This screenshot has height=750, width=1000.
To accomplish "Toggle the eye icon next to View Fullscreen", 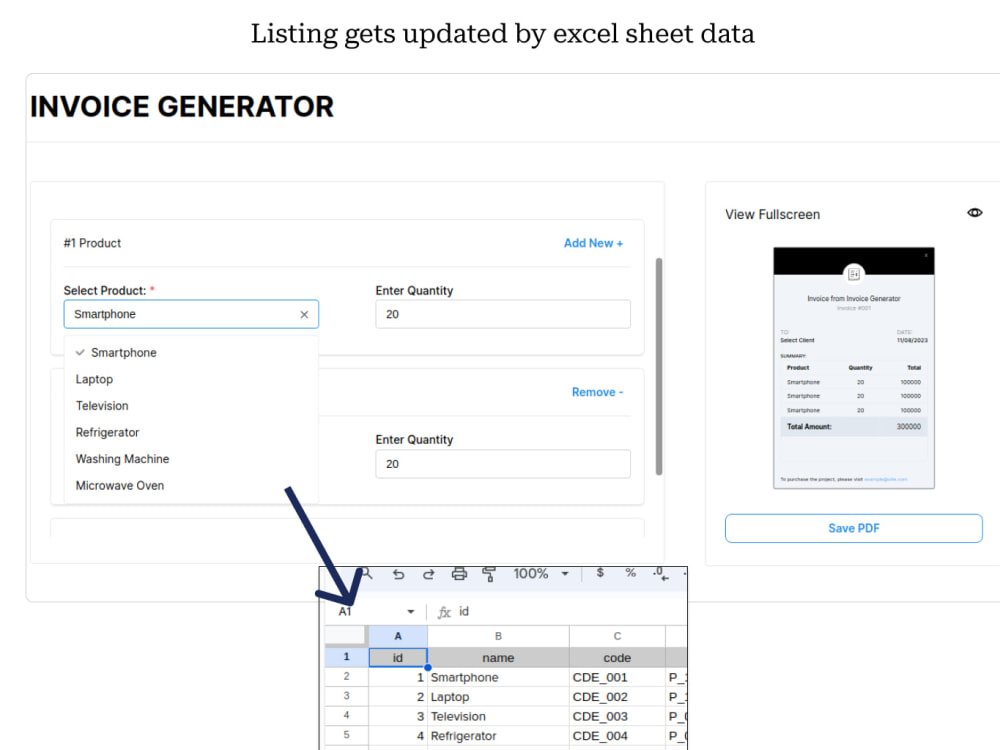I will 974,212.
